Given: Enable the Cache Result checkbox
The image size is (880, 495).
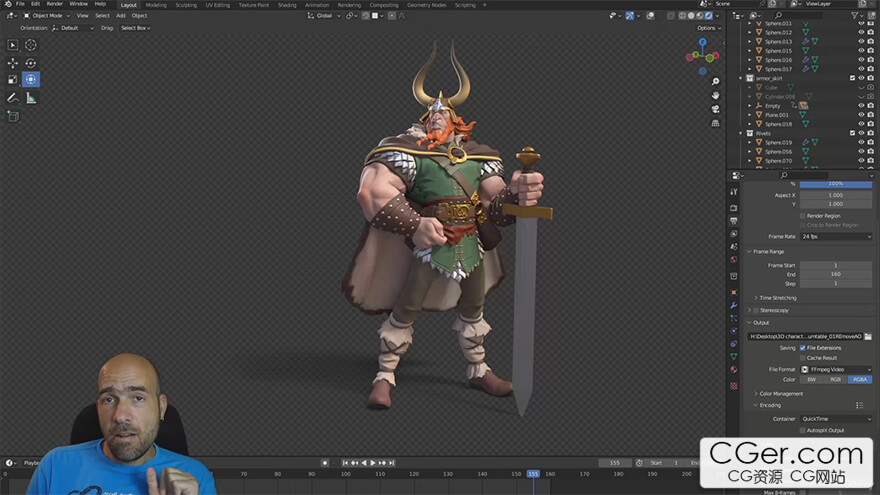Looking at the screenshot, I should pyautogui.click(x=803, y=358).
